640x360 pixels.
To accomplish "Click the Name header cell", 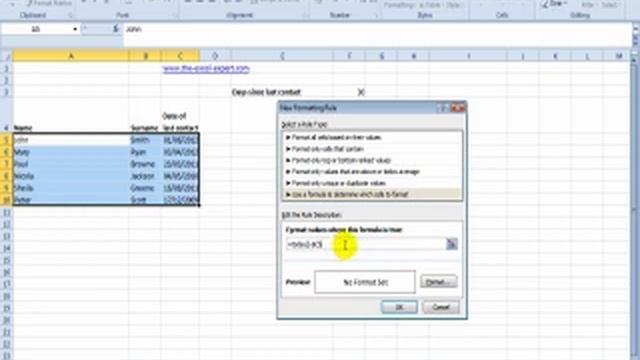I will point(71,116).
